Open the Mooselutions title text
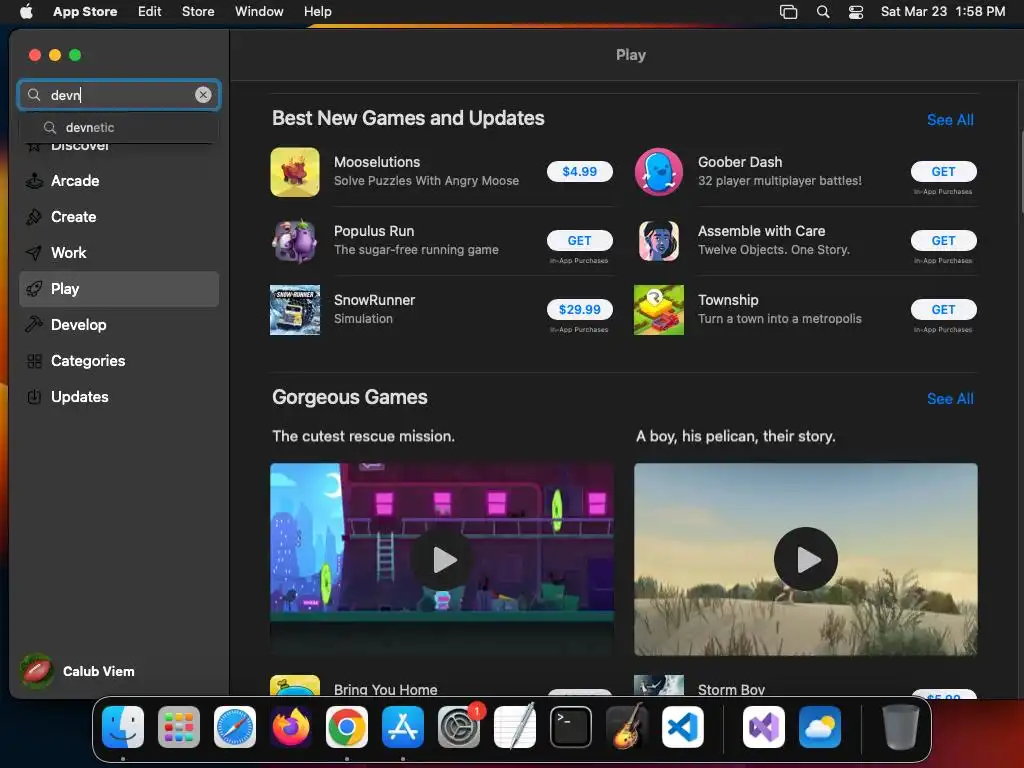The width and height of the screenshot is (1024, 768). (x=377, y=162)
